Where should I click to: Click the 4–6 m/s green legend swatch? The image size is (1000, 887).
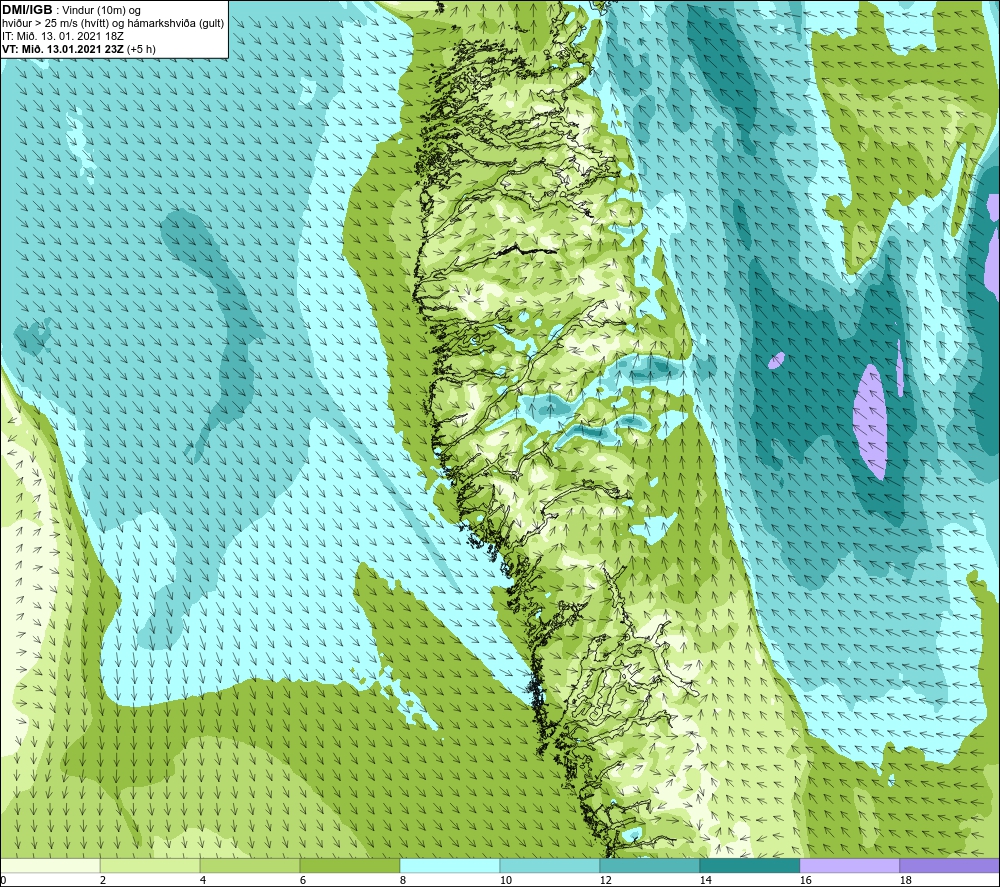250,866
